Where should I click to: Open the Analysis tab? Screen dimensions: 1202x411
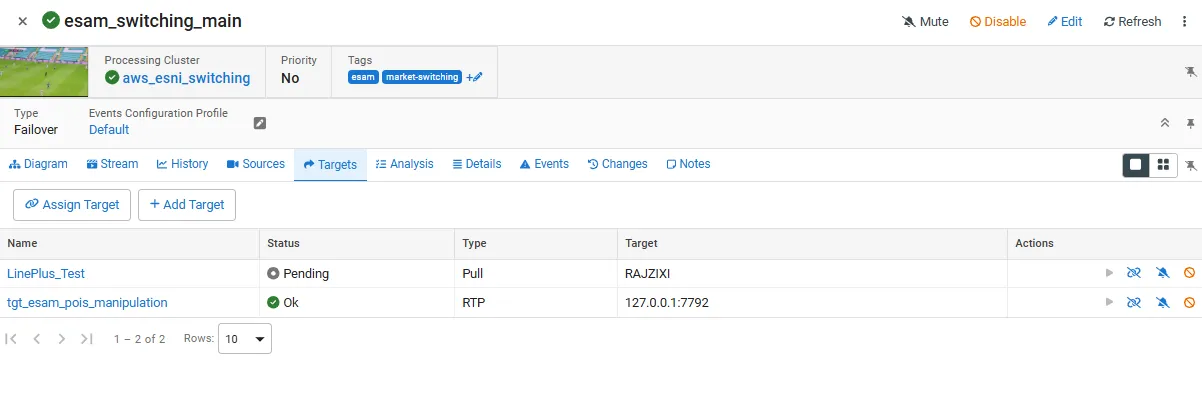(405, 164)
